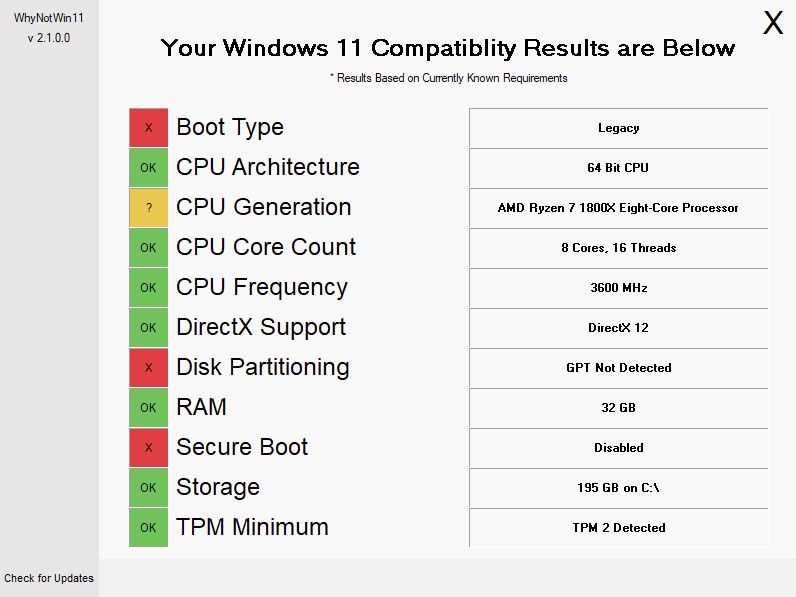Click the OK status icon beside Storage

148,488
